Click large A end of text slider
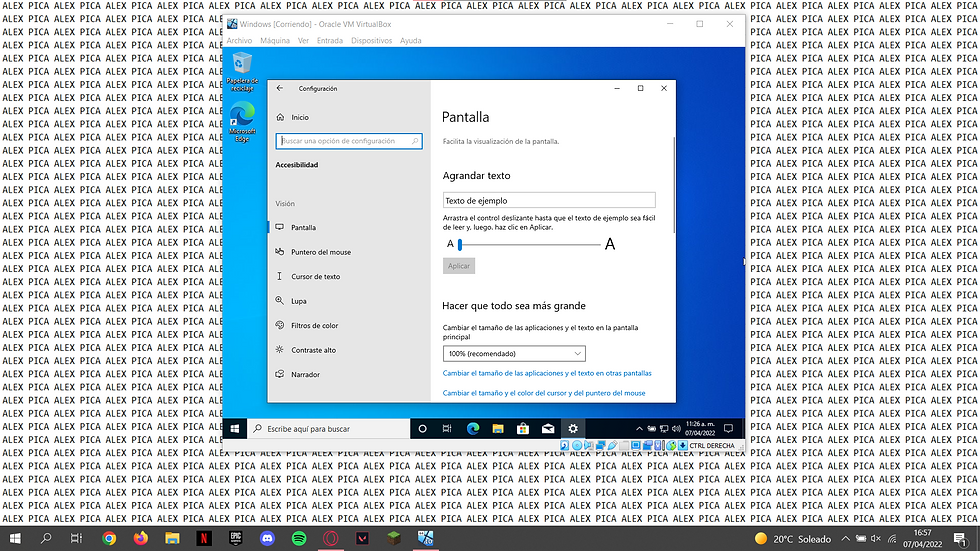 [610, 244]
